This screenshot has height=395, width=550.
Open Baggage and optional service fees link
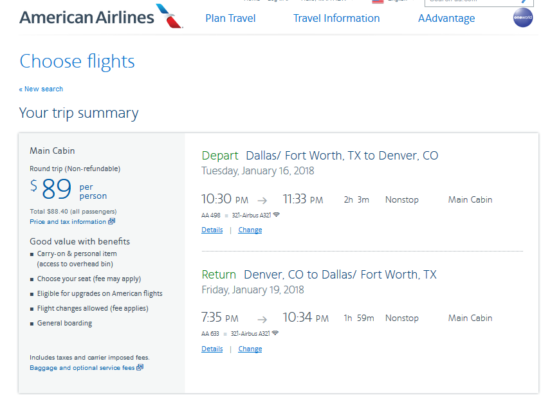pyautogui.click(x=82, y=368)
